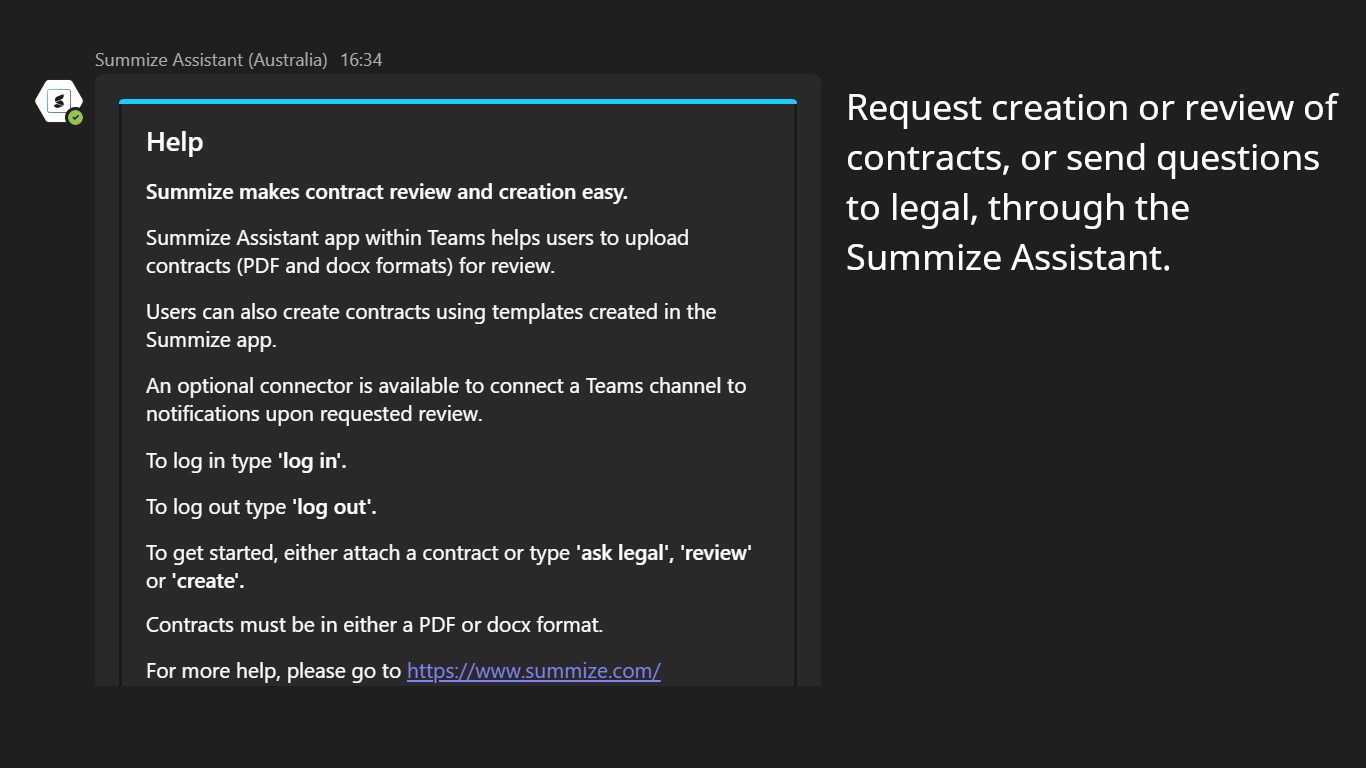Click the sender name Summize Assistant (Australia)
Image resolution: width=1366 pixels, height=768 pixels.
211,60
